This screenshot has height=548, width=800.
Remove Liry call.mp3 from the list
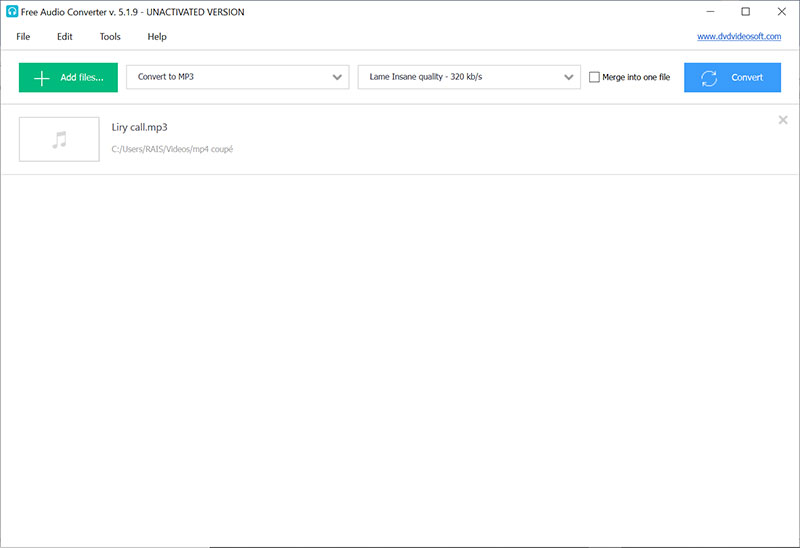point(783,120)
